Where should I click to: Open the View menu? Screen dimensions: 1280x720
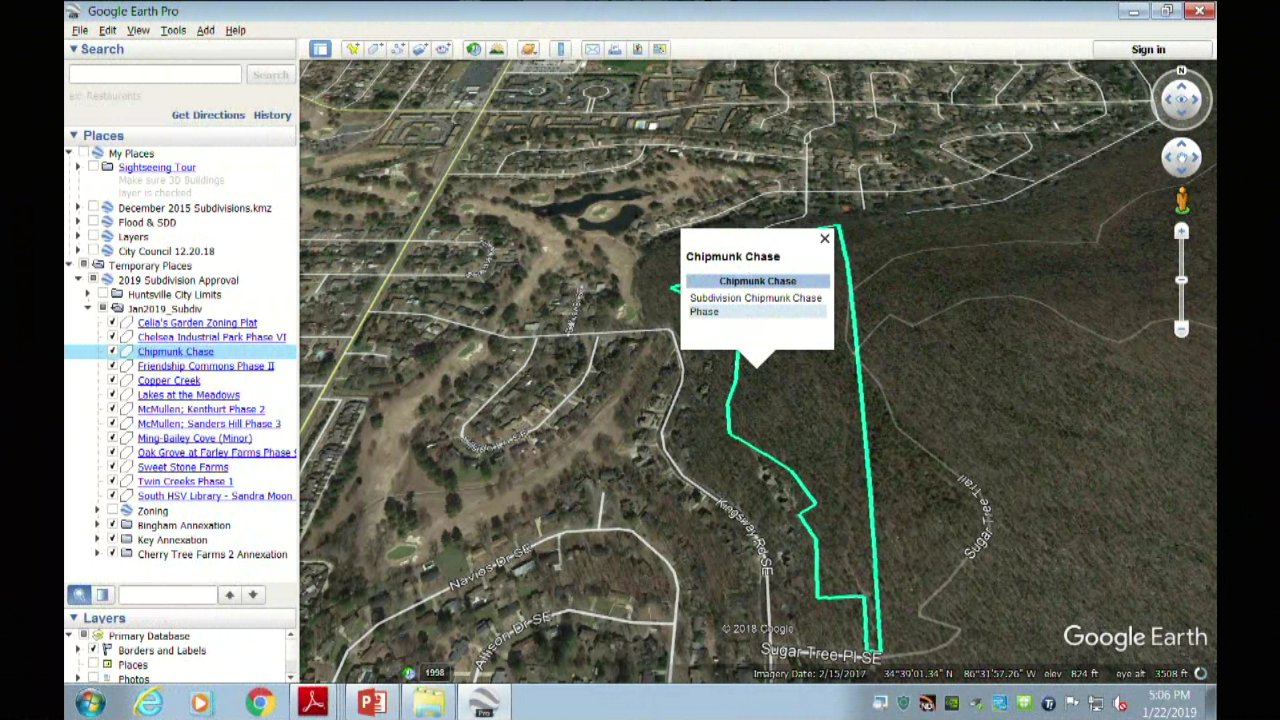click(x=138, y=30)
